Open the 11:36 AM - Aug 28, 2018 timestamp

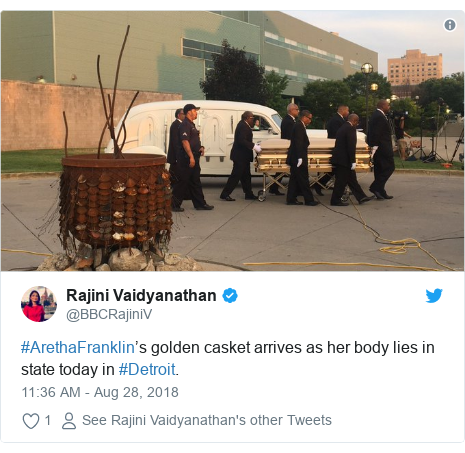coord(100,392)
